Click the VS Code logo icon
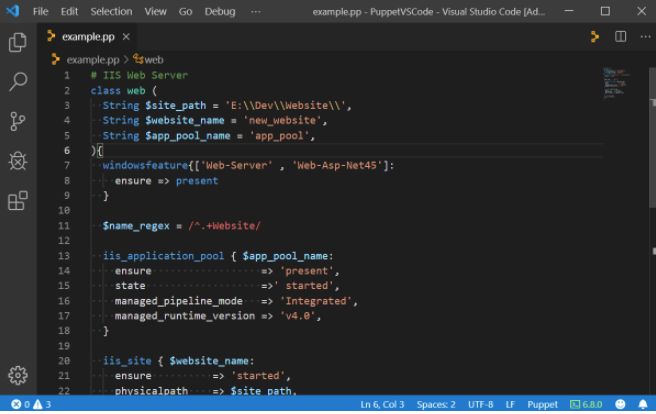 13,11
